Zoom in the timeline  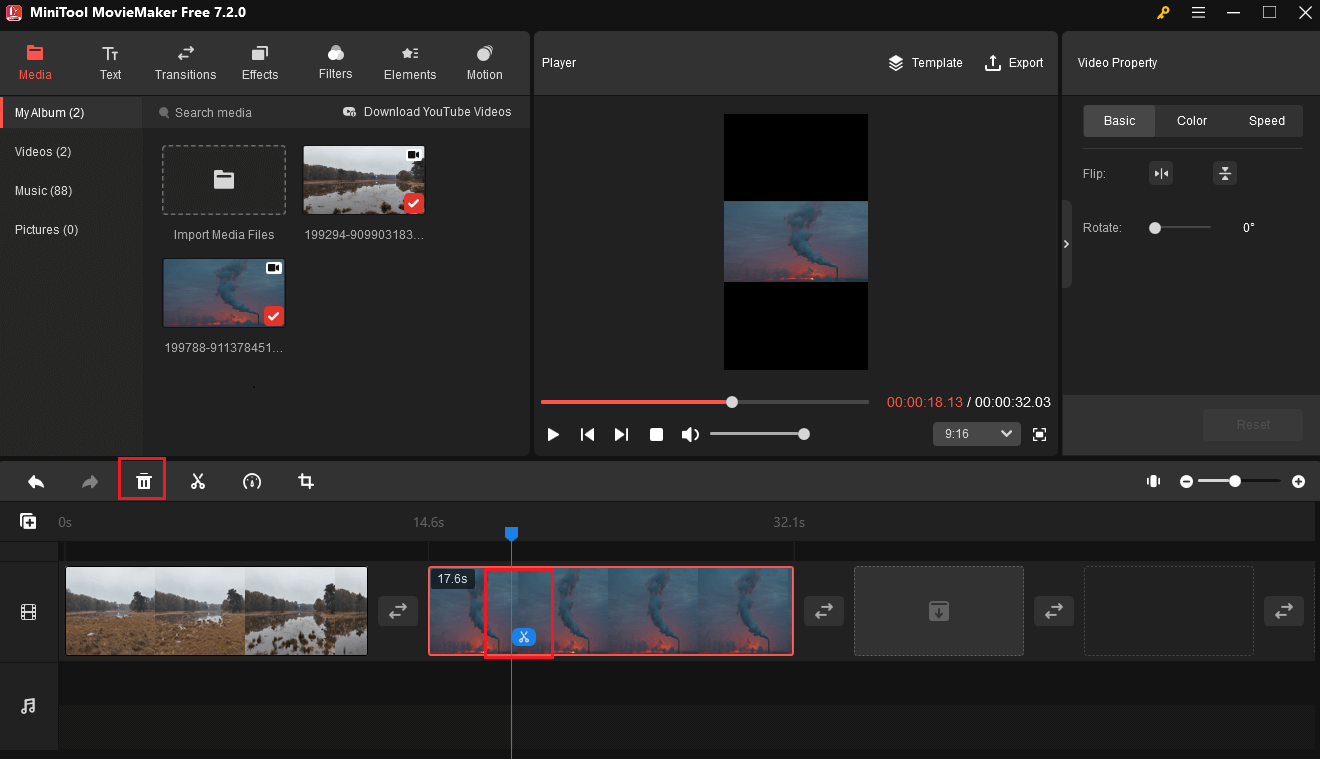click(1298, 482)
